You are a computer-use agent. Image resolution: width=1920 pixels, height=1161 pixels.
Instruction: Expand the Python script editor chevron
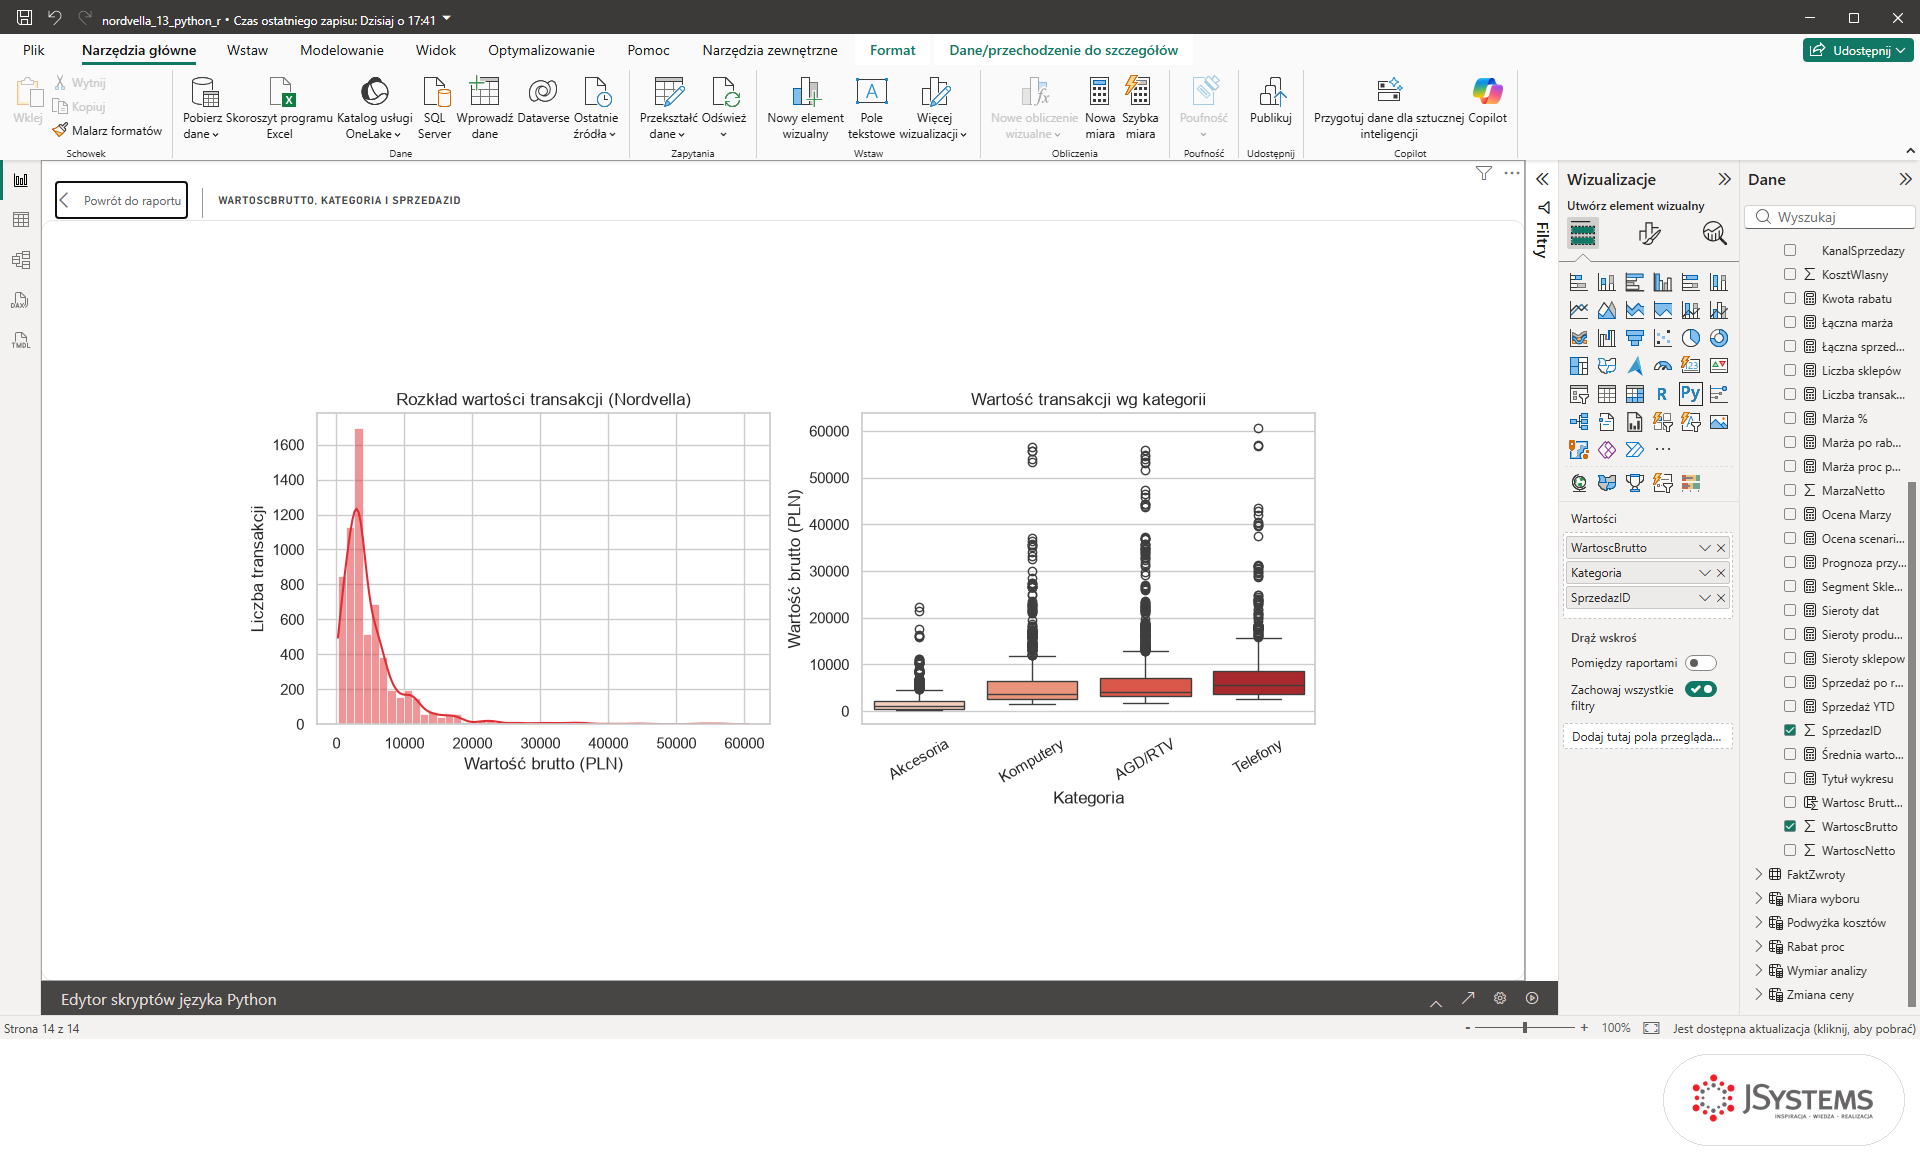coord(1436,1001)
